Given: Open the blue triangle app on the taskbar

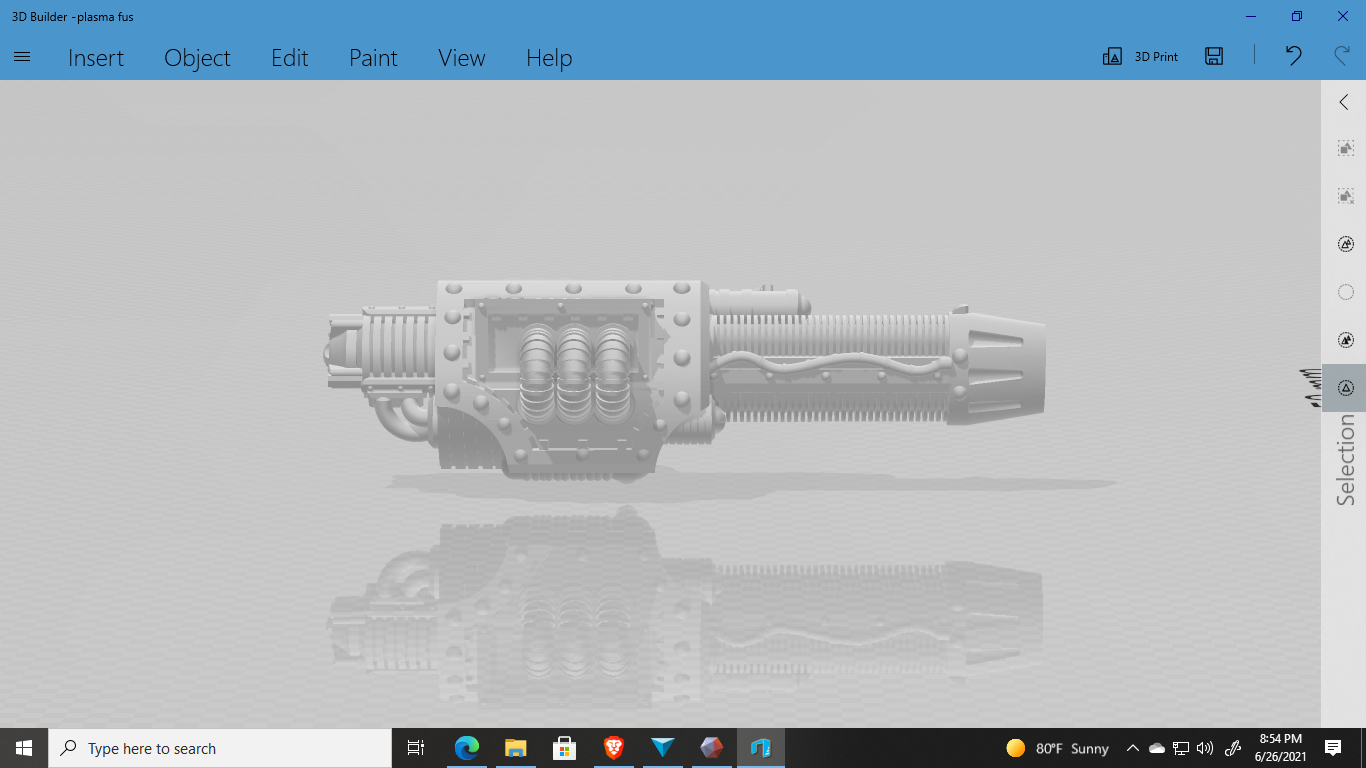Looking at the screenshot, I should (662, 748).
